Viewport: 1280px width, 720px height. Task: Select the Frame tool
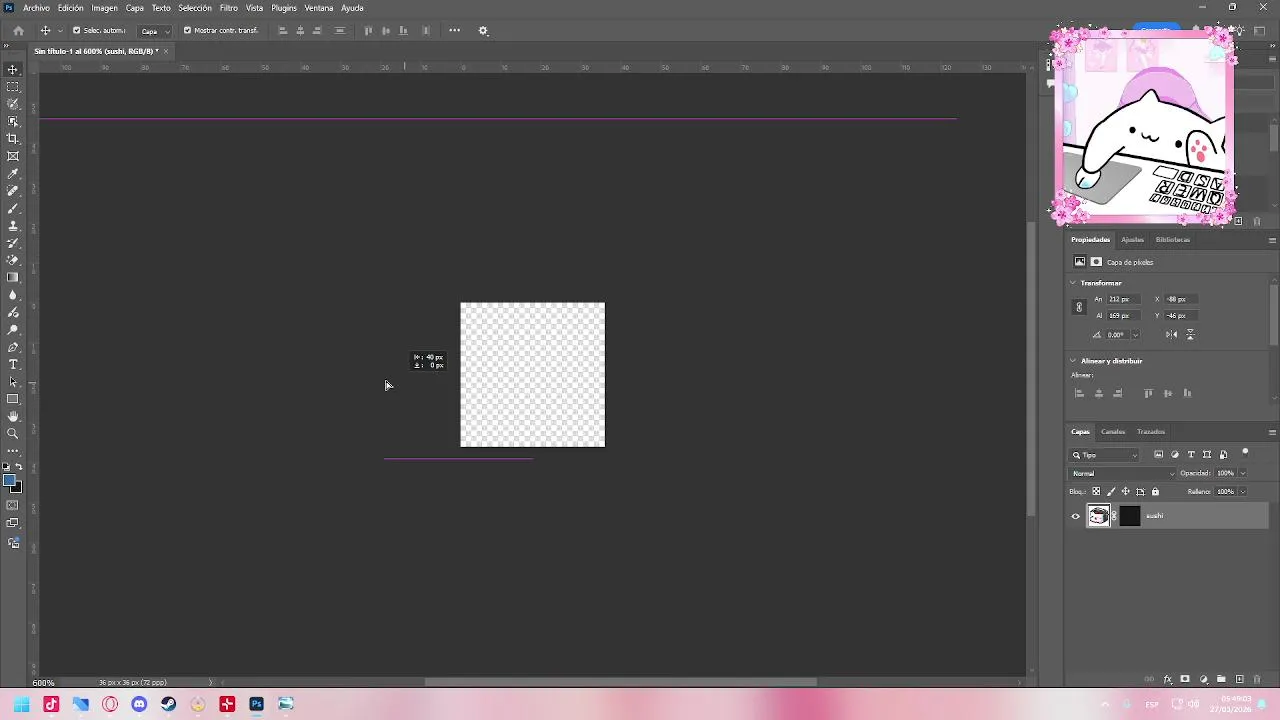coord(13,156)
